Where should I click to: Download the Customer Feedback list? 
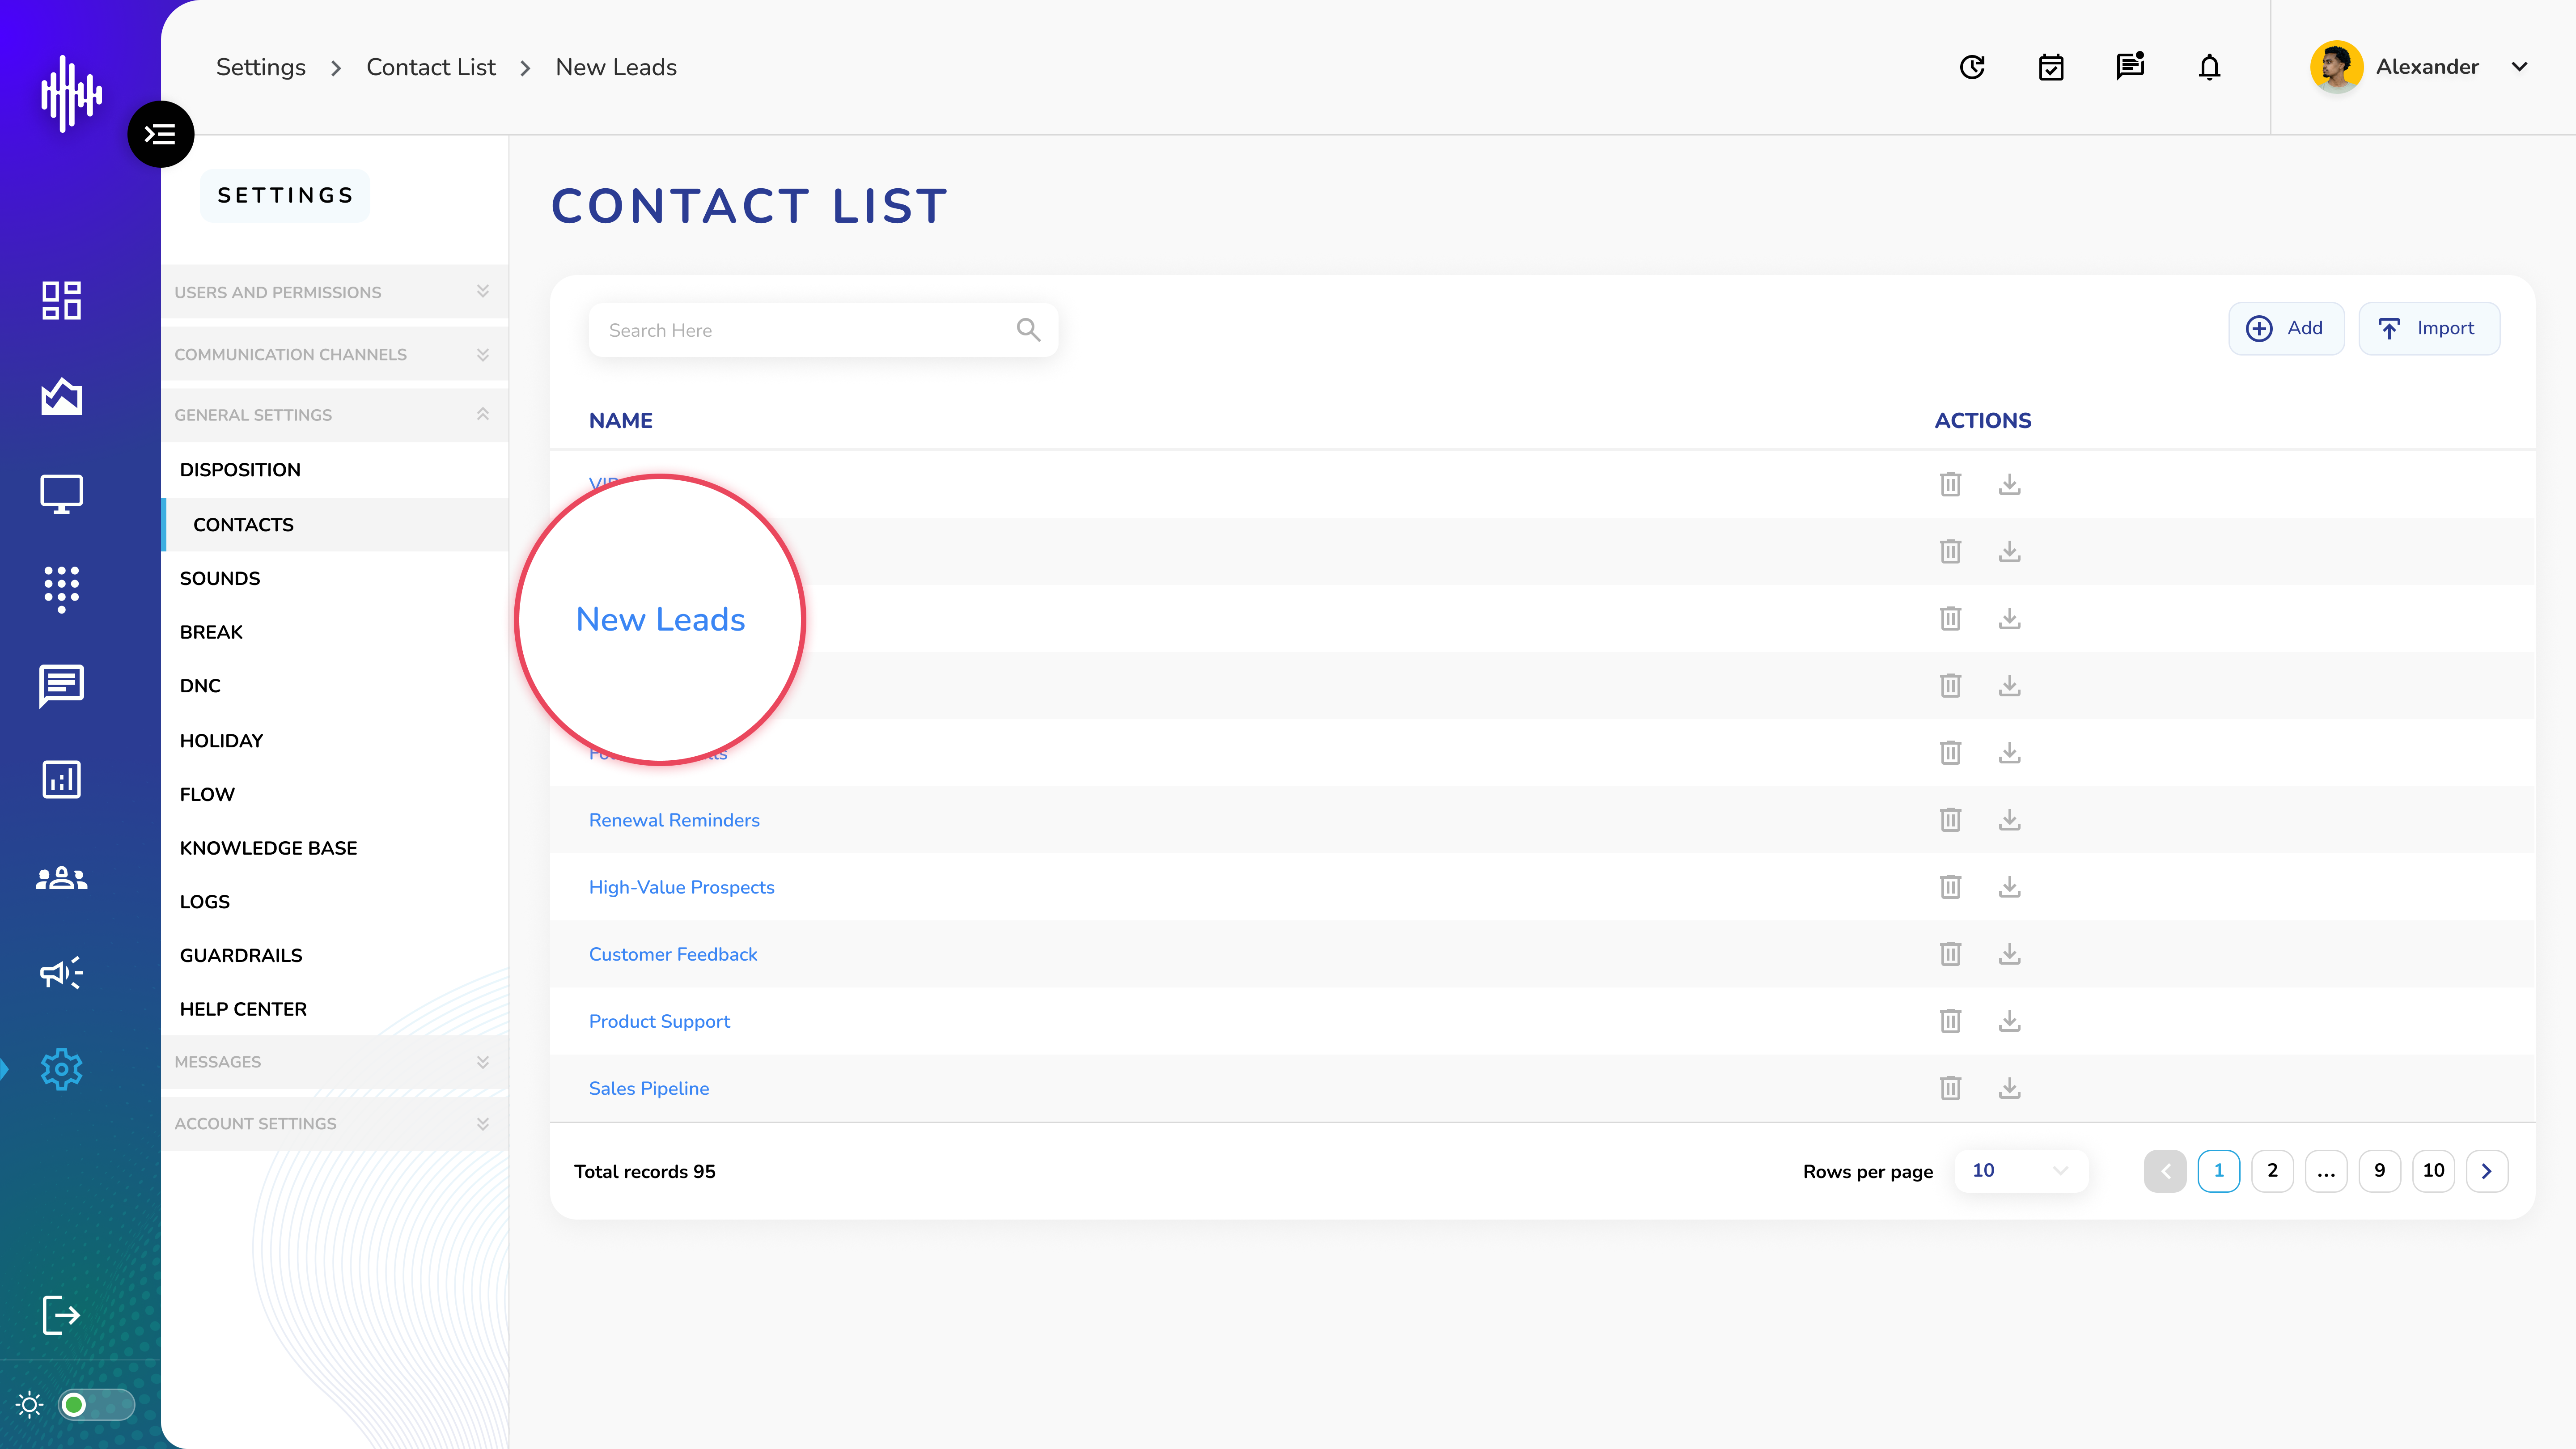tap(2010, 953)
